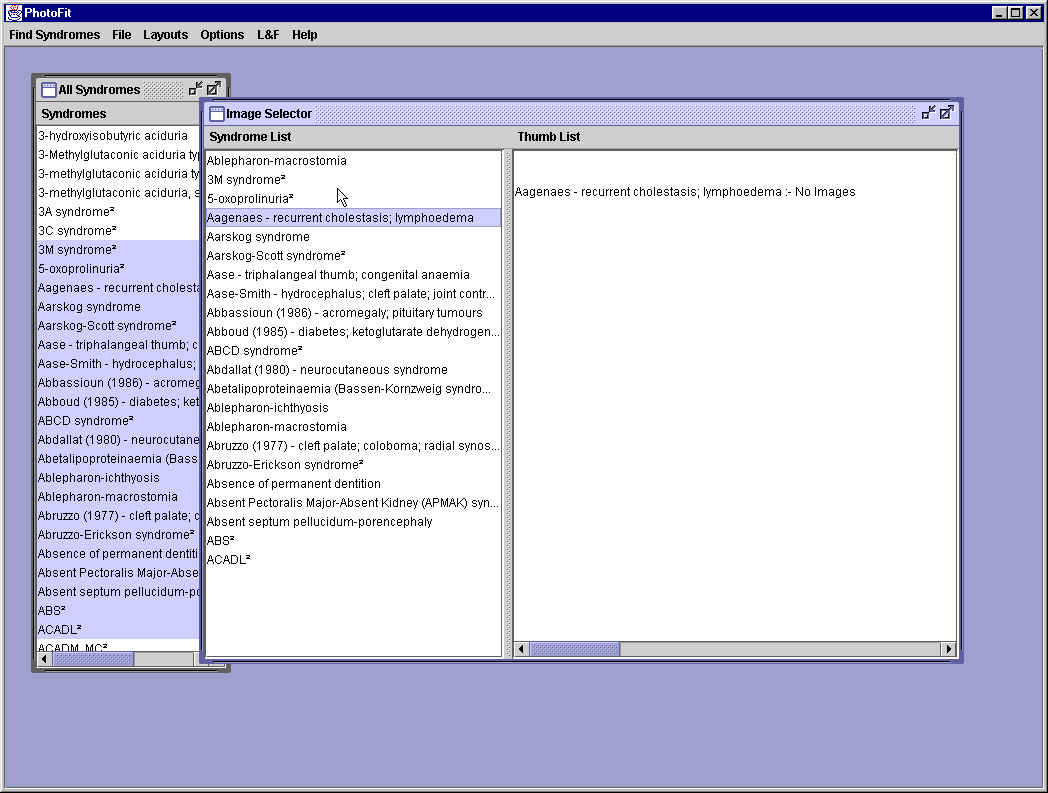Iconify the All Syndromes panel
This screenshot has width=1048, height=793.
click(195, 89)
